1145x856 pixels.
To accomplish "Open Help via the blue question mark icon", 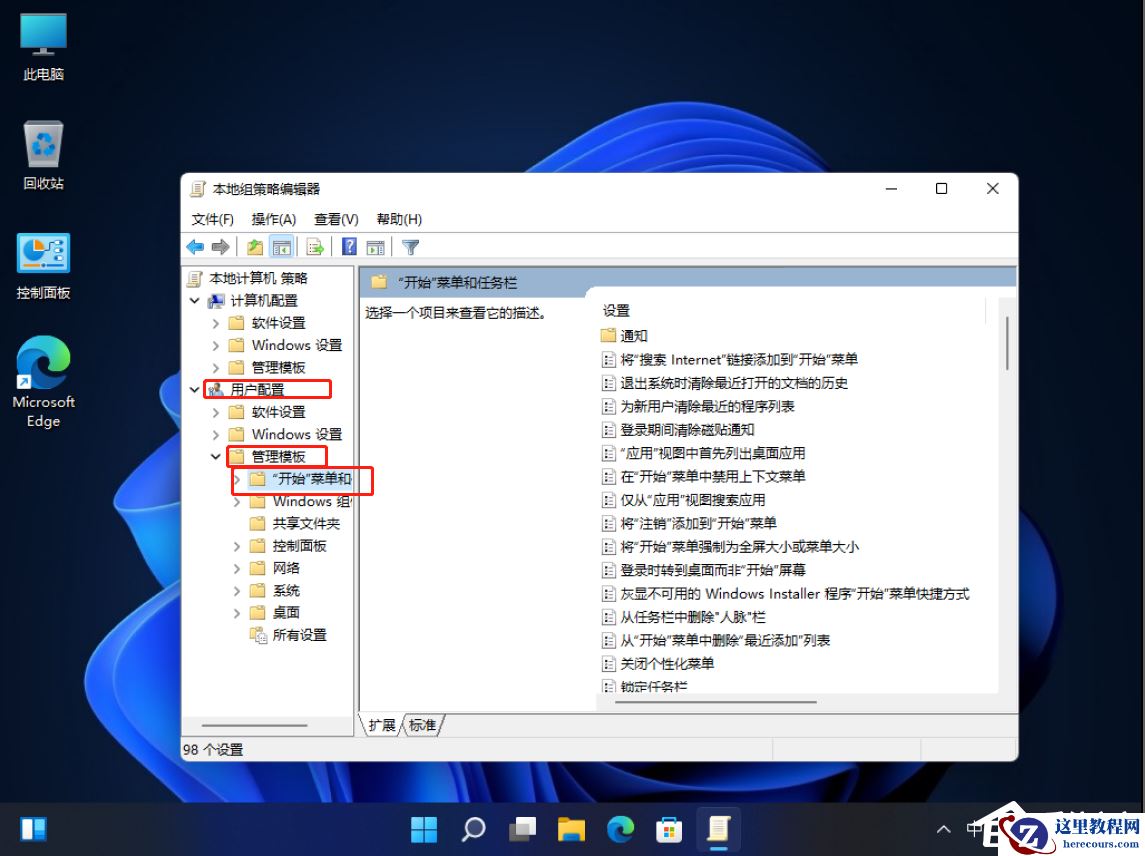I will click(x=347, y=247).
